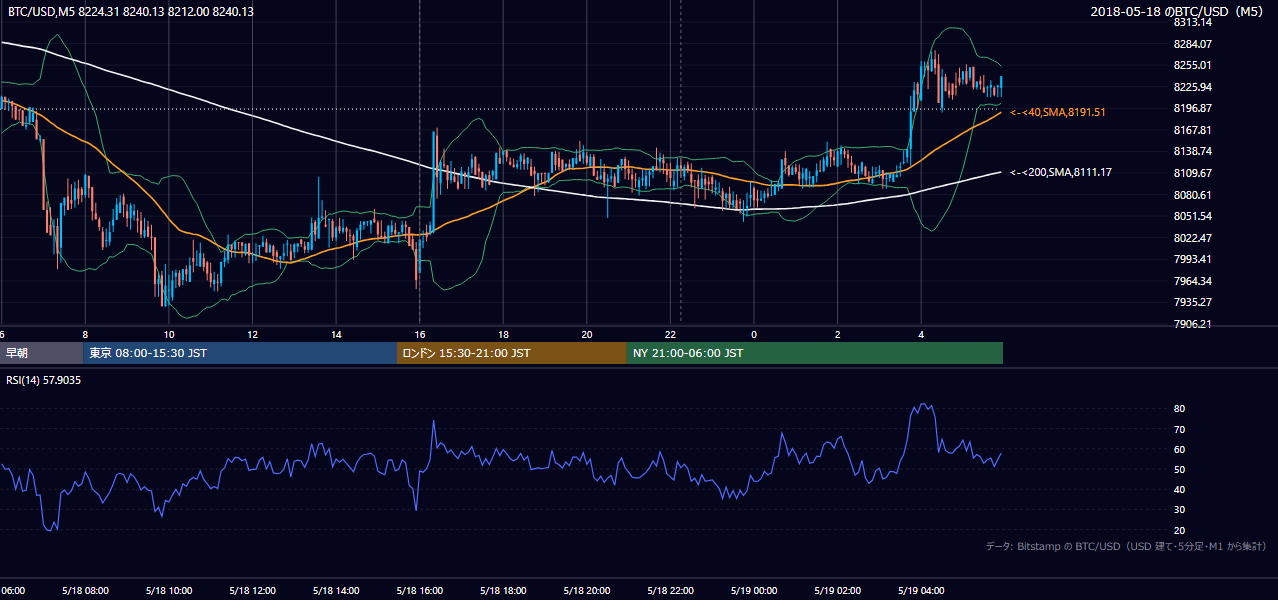Click price level 7964.34 on price axis
1278x600 pixels.
[x=1192, y=281]
